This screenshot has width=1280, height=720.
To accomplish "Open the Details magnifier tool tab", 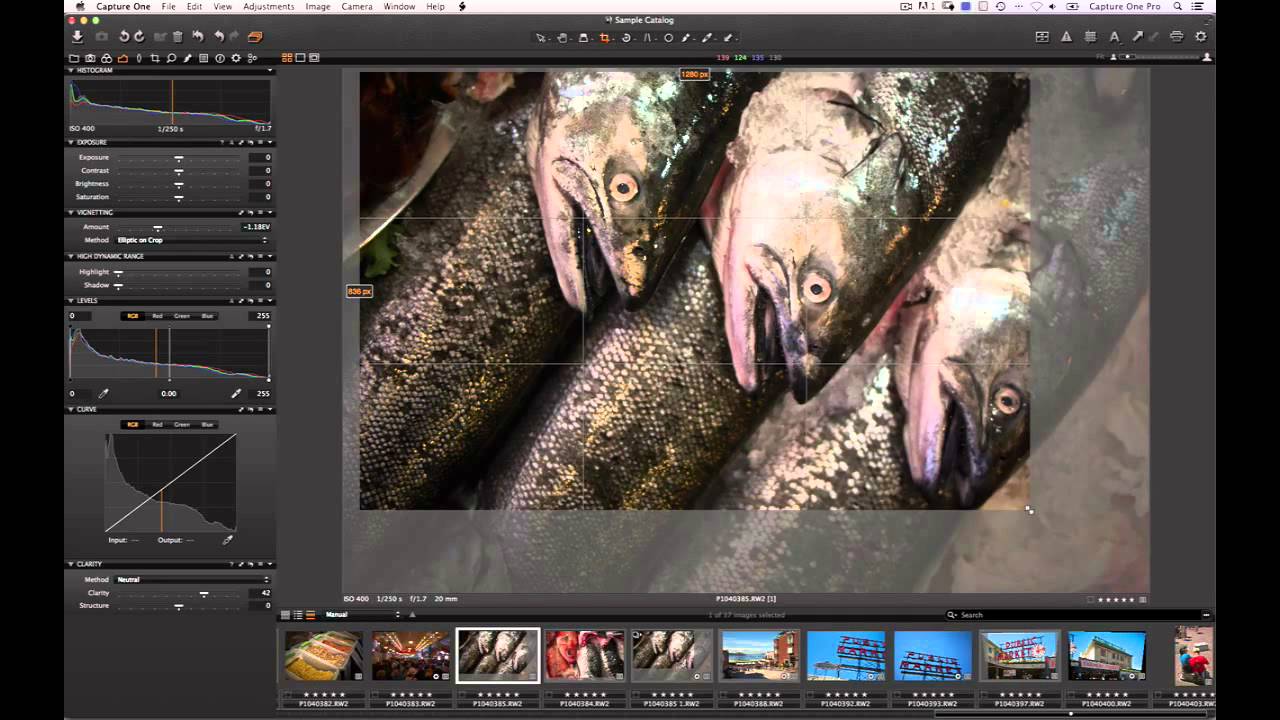I will [x=171, y=58].
